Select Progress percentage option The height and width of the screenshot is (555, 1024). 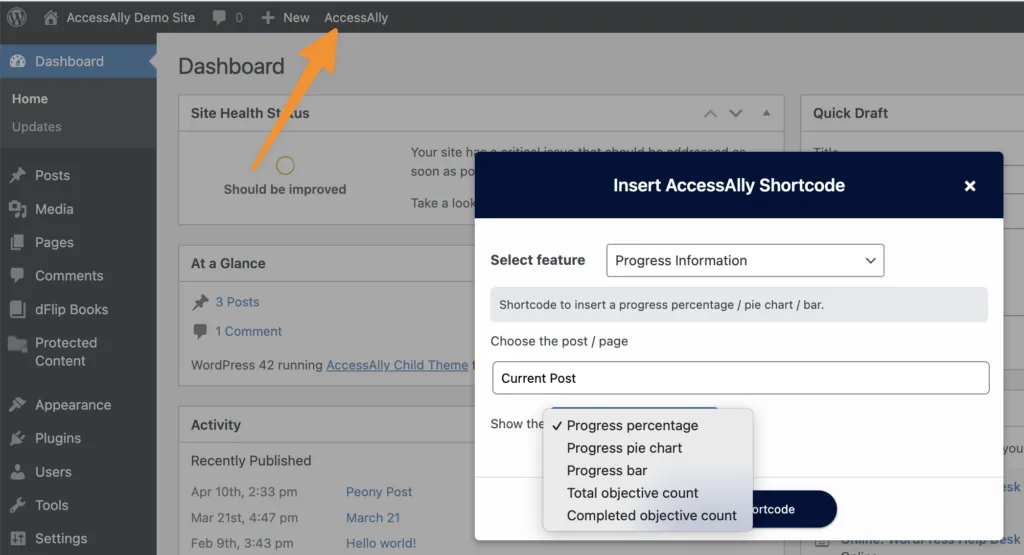tap(632, 425)
